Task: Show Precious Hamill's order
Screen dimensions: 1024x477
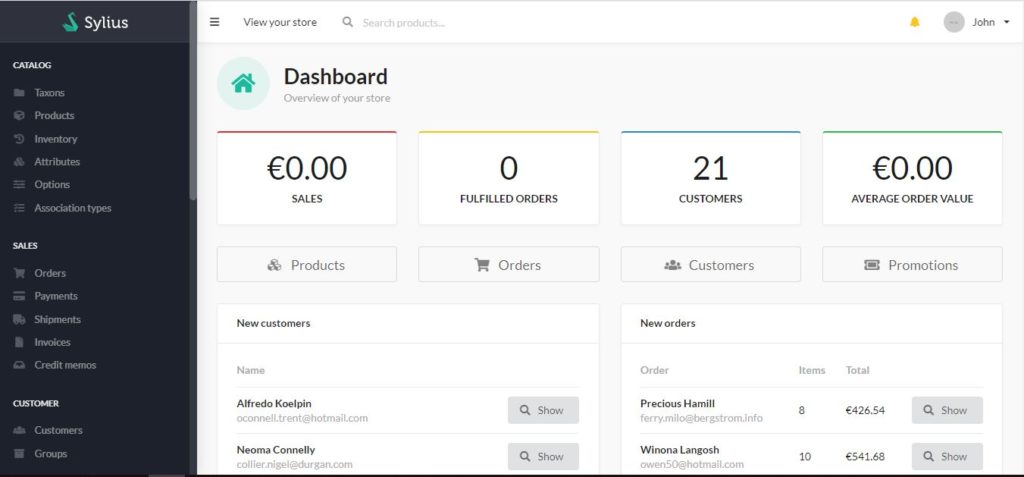Action: coord(947,410)
